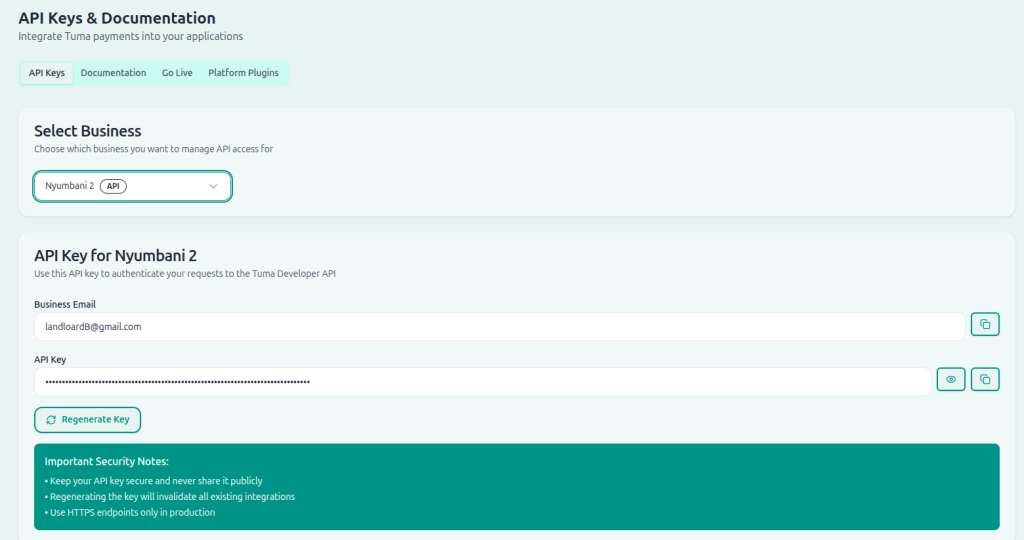Click the 'Business Email' field label

pyautogui.click(x=65, y=304)
